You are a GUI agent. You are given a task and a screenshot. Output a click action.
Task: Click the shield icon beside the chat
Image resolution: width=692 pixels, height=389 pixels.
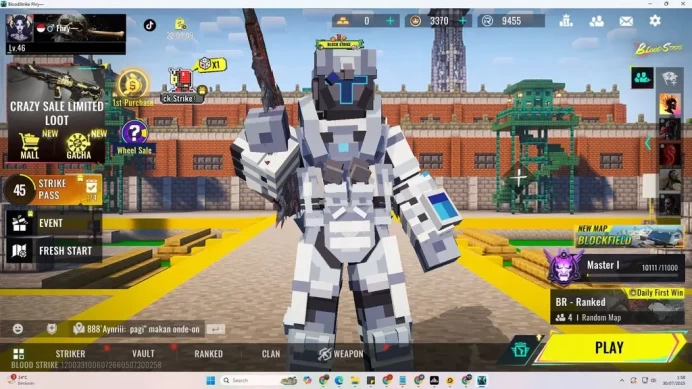tap(52, 329)
